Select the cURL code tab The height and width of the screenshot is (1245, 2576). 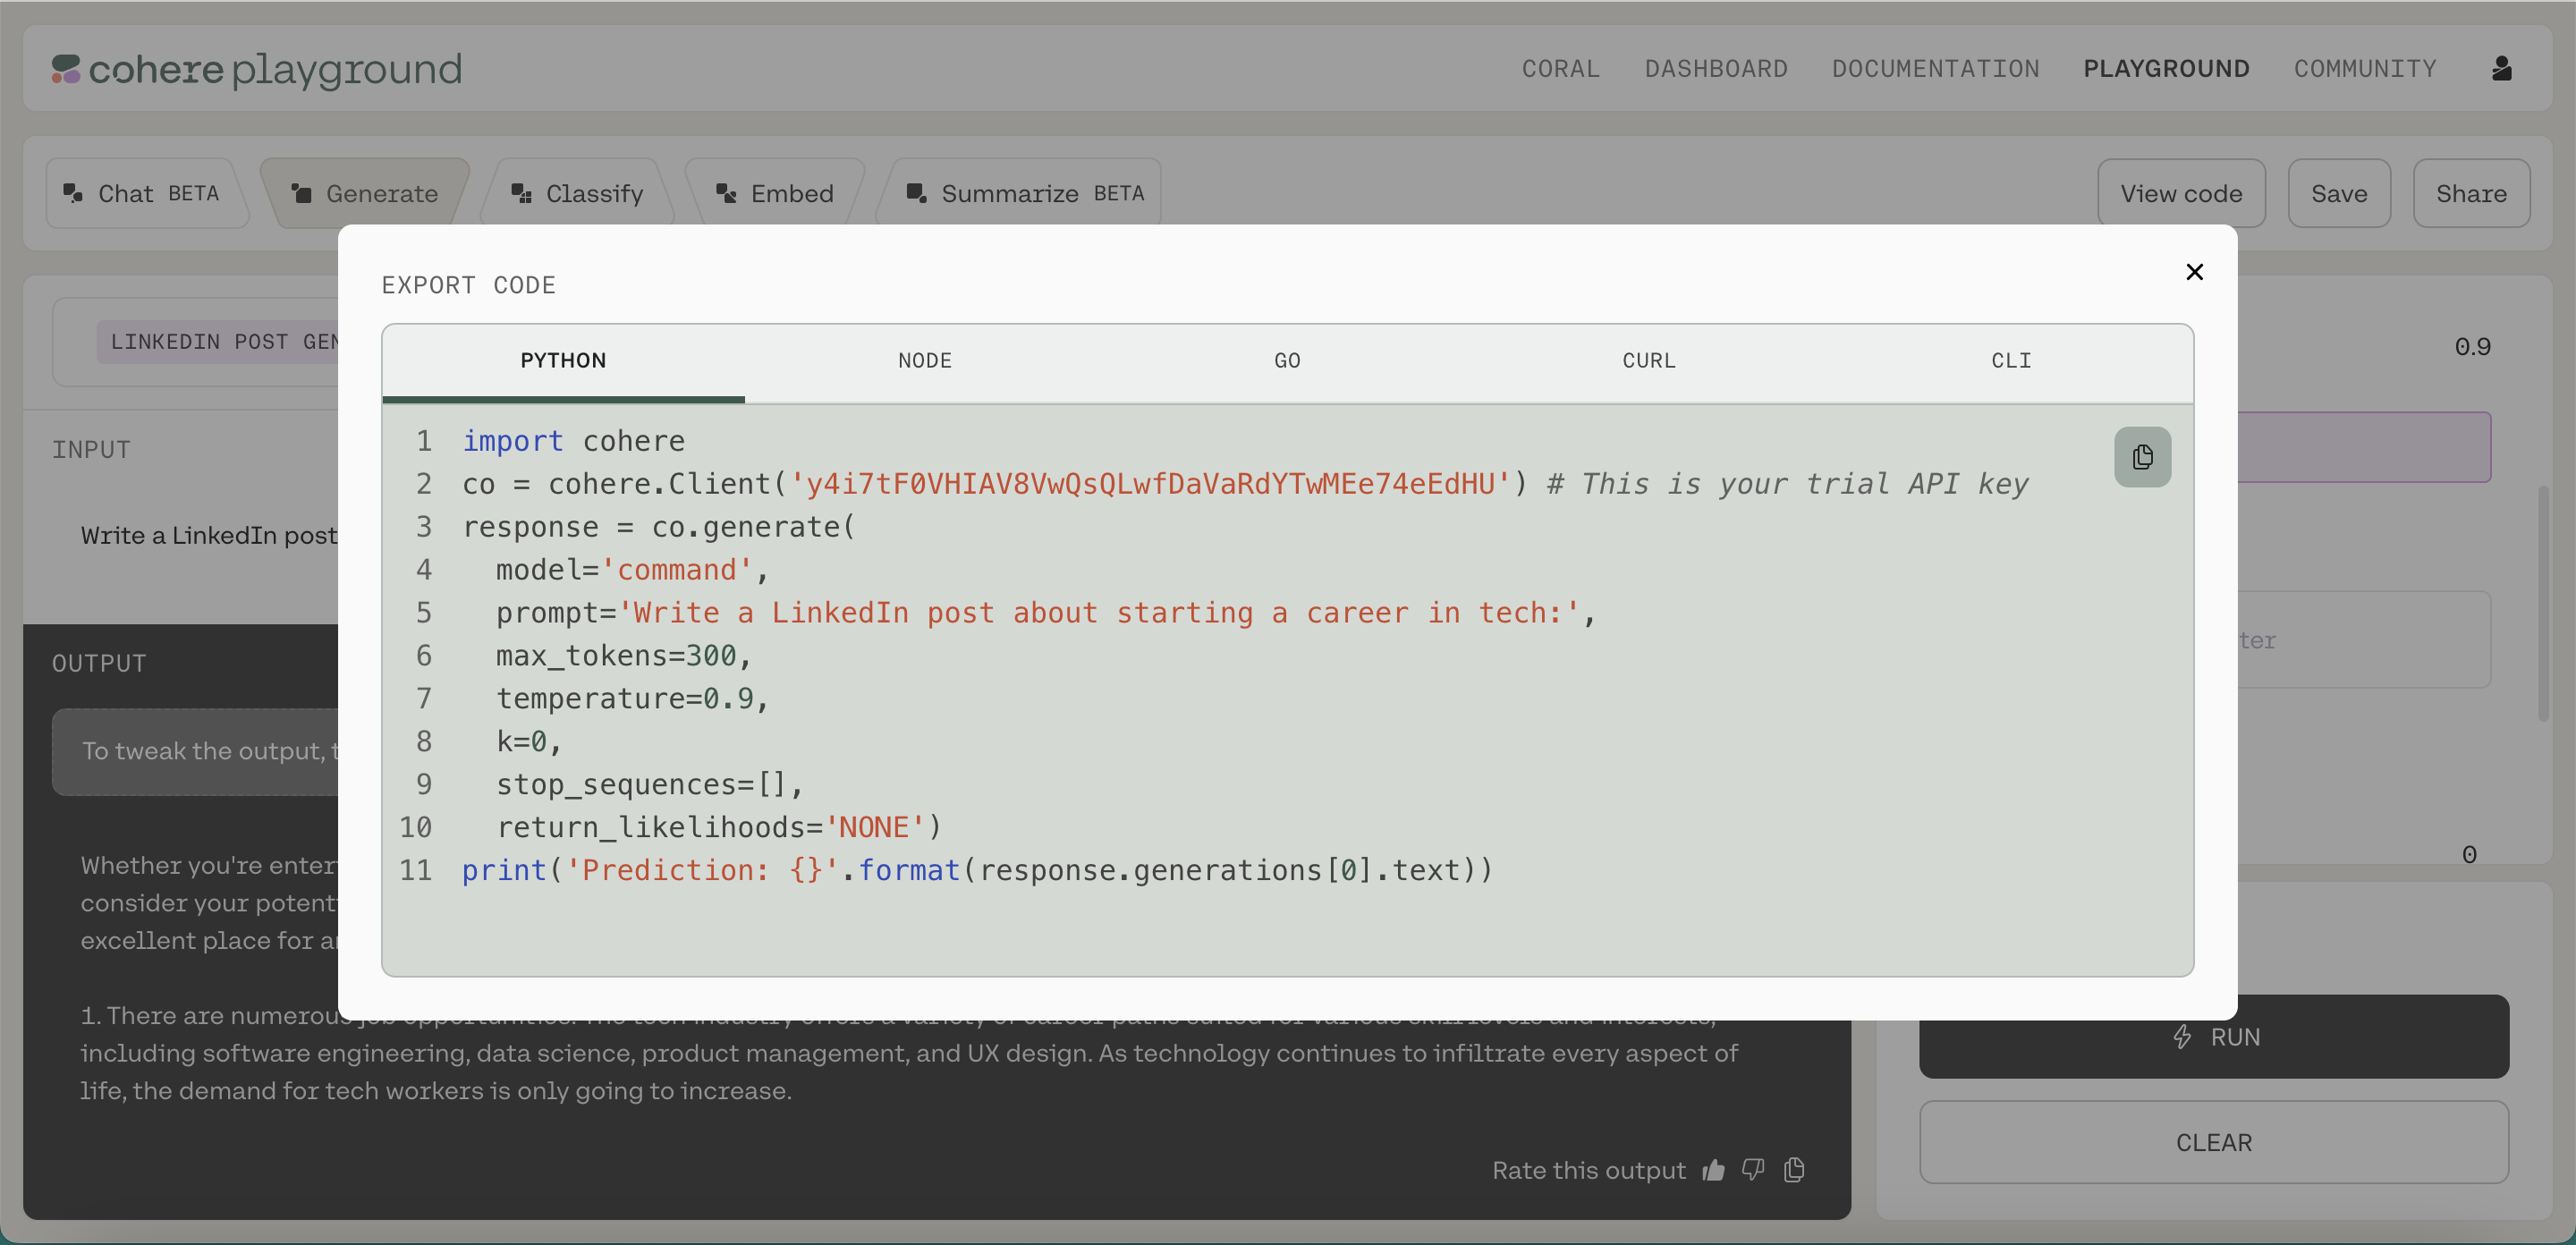pos(1648,360)
